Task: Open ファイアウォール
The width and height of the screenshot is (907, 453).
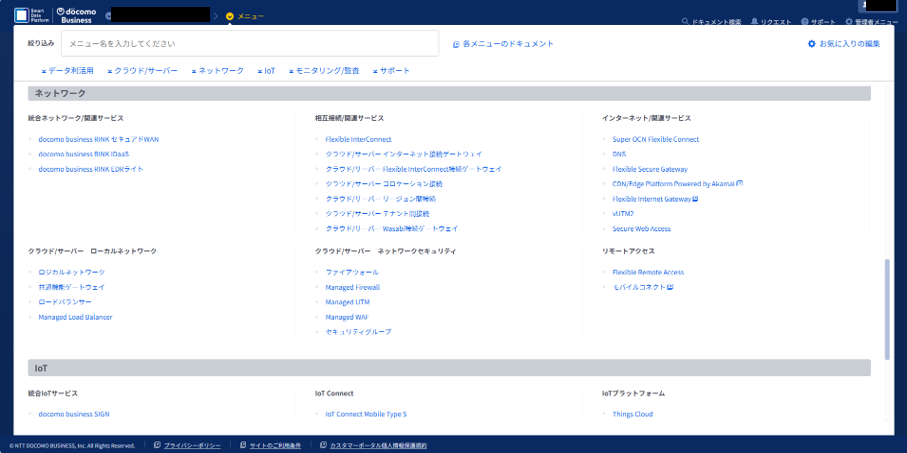Action: (x=352, y=272)
